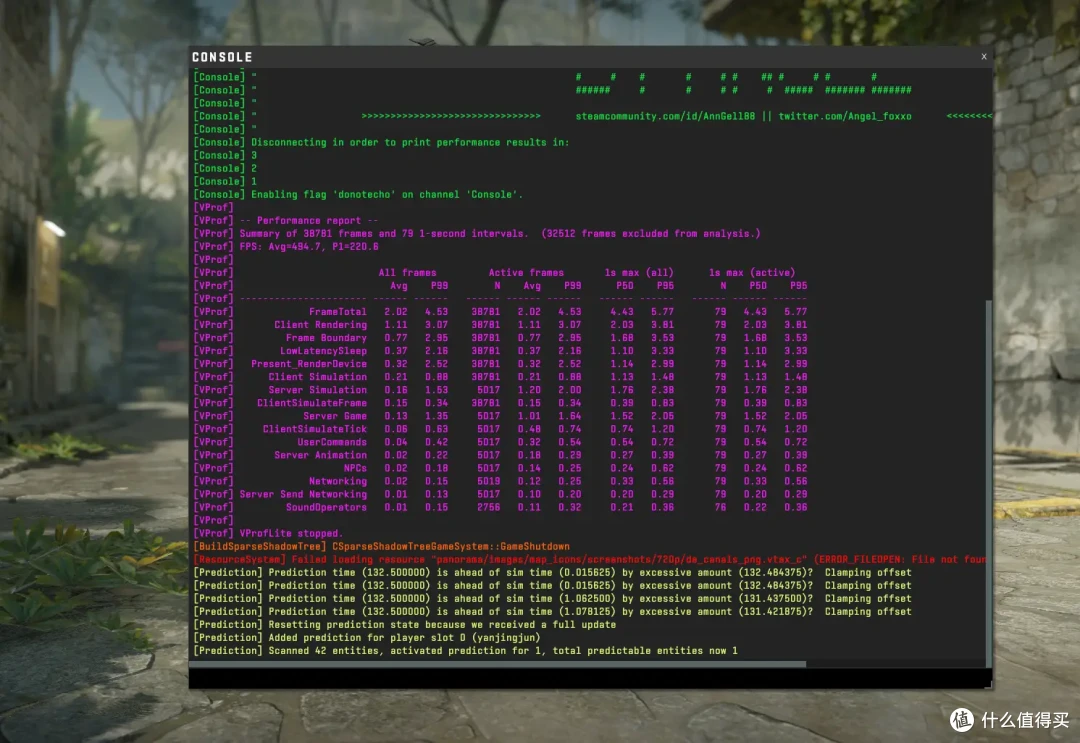Click the 'ClientSimulateFrame' row label
The width and height of the screenshot is (1080, 743).
click(x=311, y=404)
